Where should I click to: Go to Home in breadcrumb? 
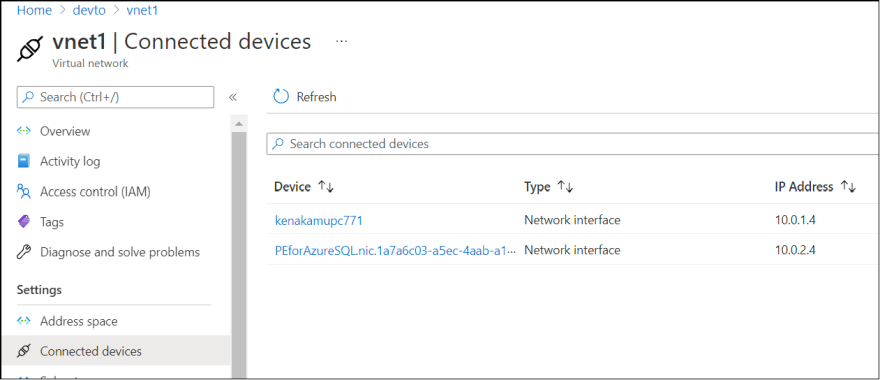pos(34,10)
